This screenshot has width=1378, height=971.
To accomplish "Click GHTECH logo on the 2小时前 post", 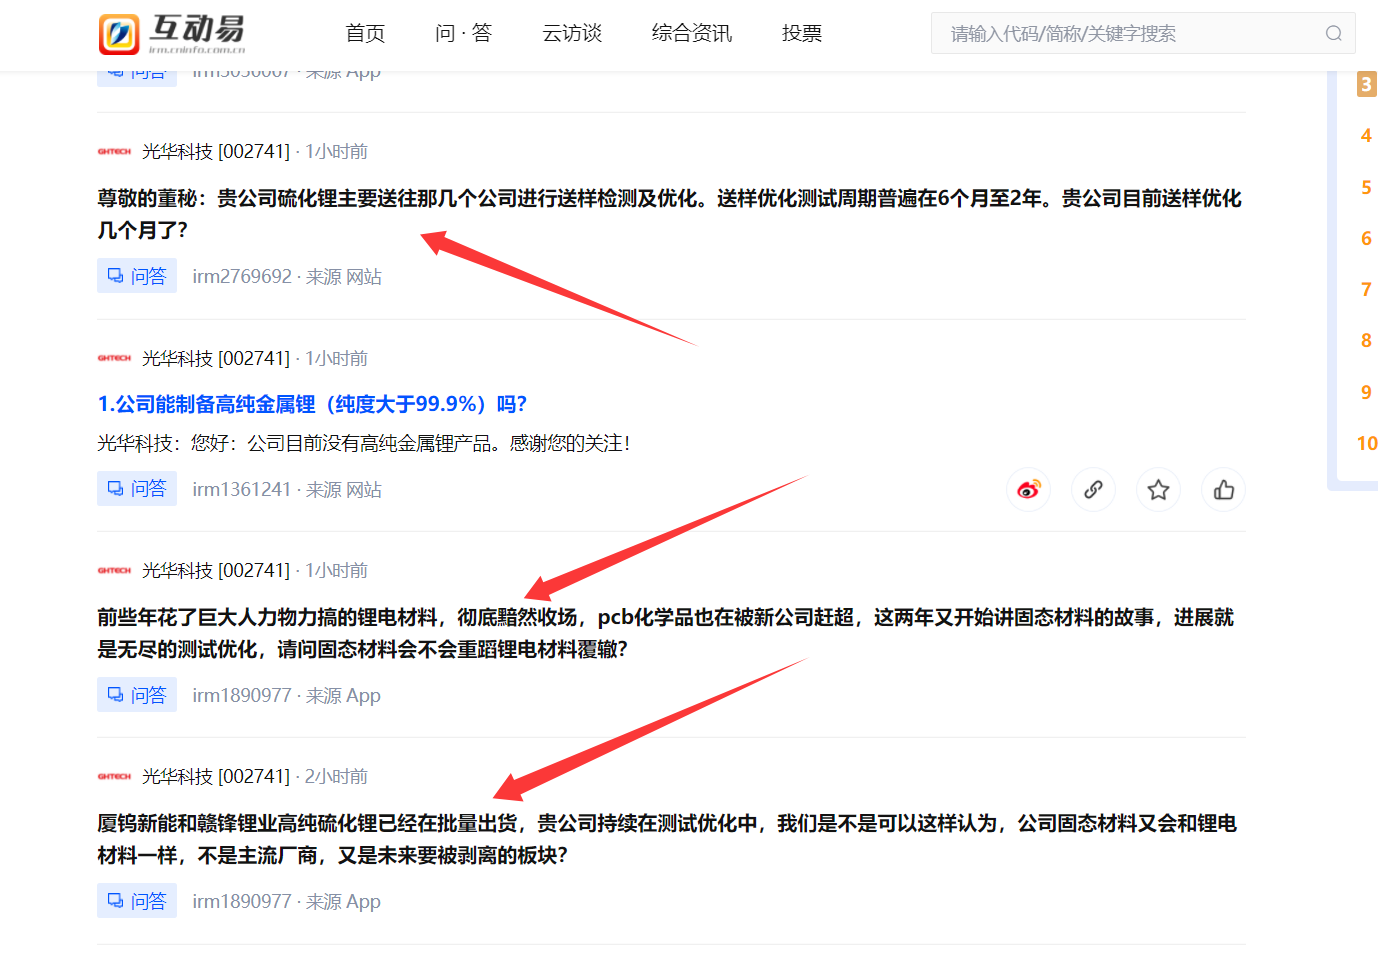I will (114, 776).
